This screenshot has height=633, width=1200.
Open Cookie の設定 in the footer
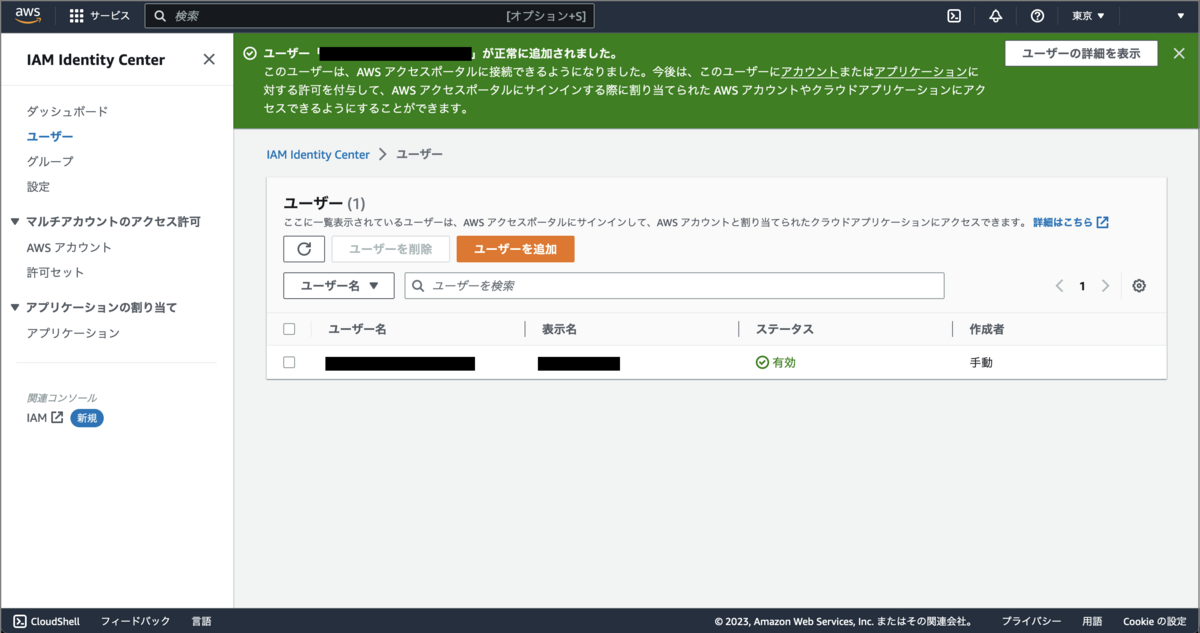1154,621
